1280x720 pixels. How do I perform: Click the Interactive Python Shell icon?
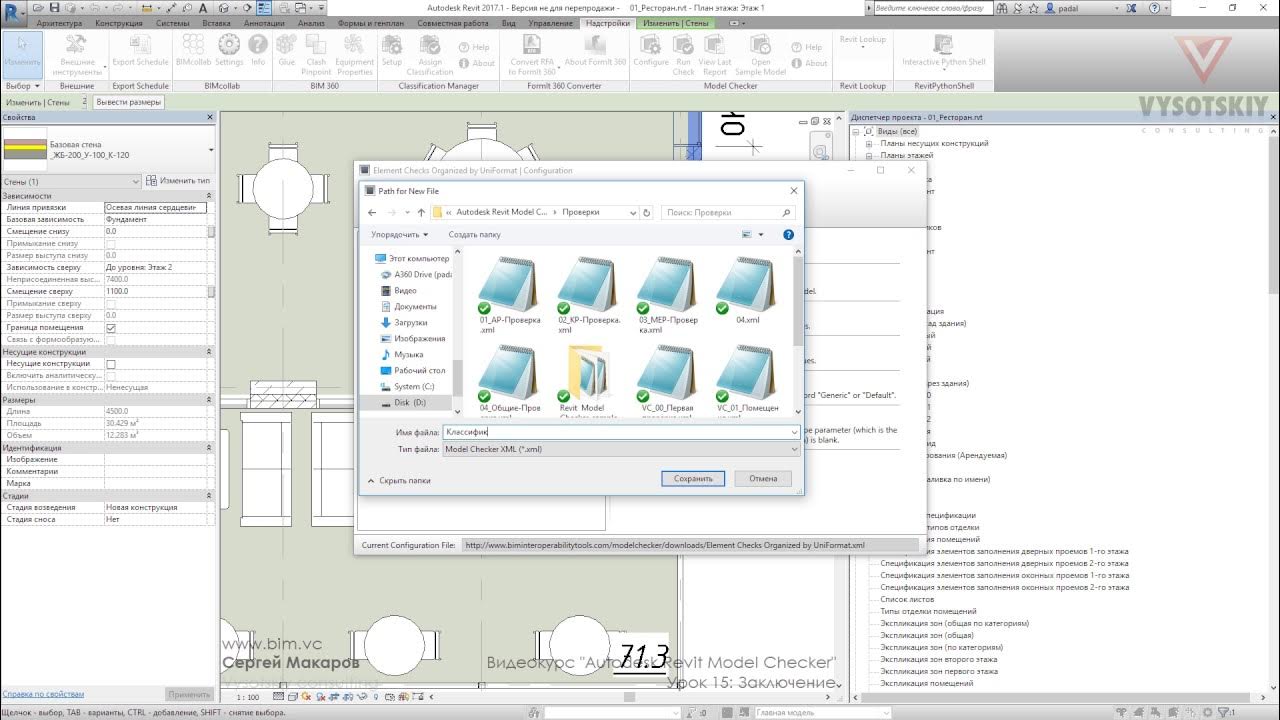tap(944, 52)
